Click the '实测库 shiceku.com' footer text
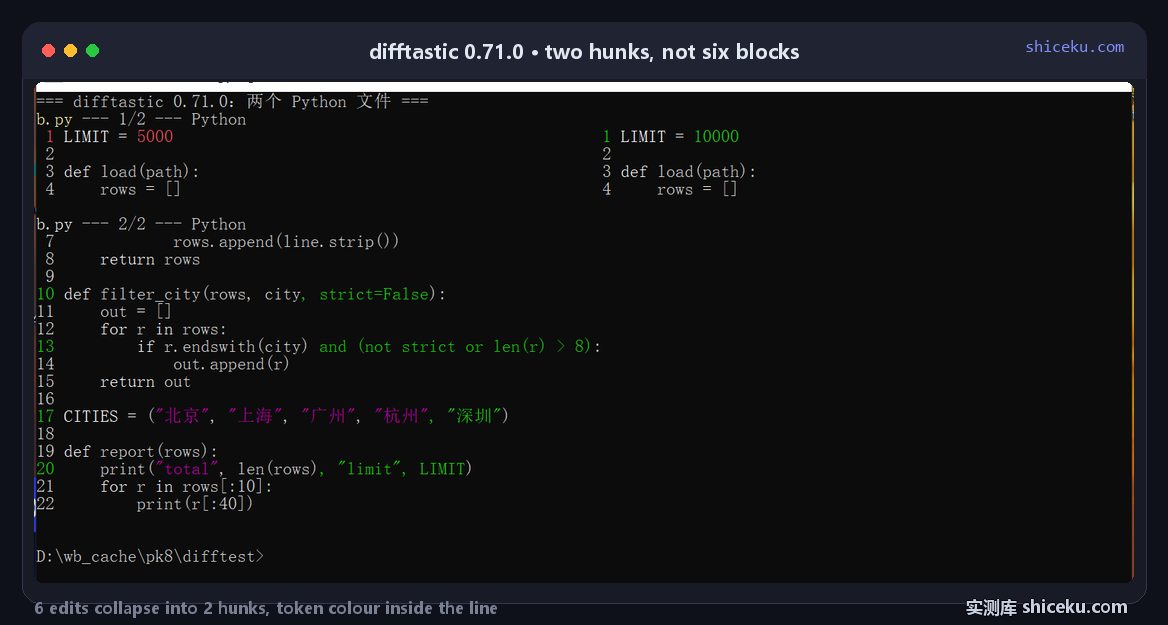This screenshot has width=1168, height=625. point(1047,607)
